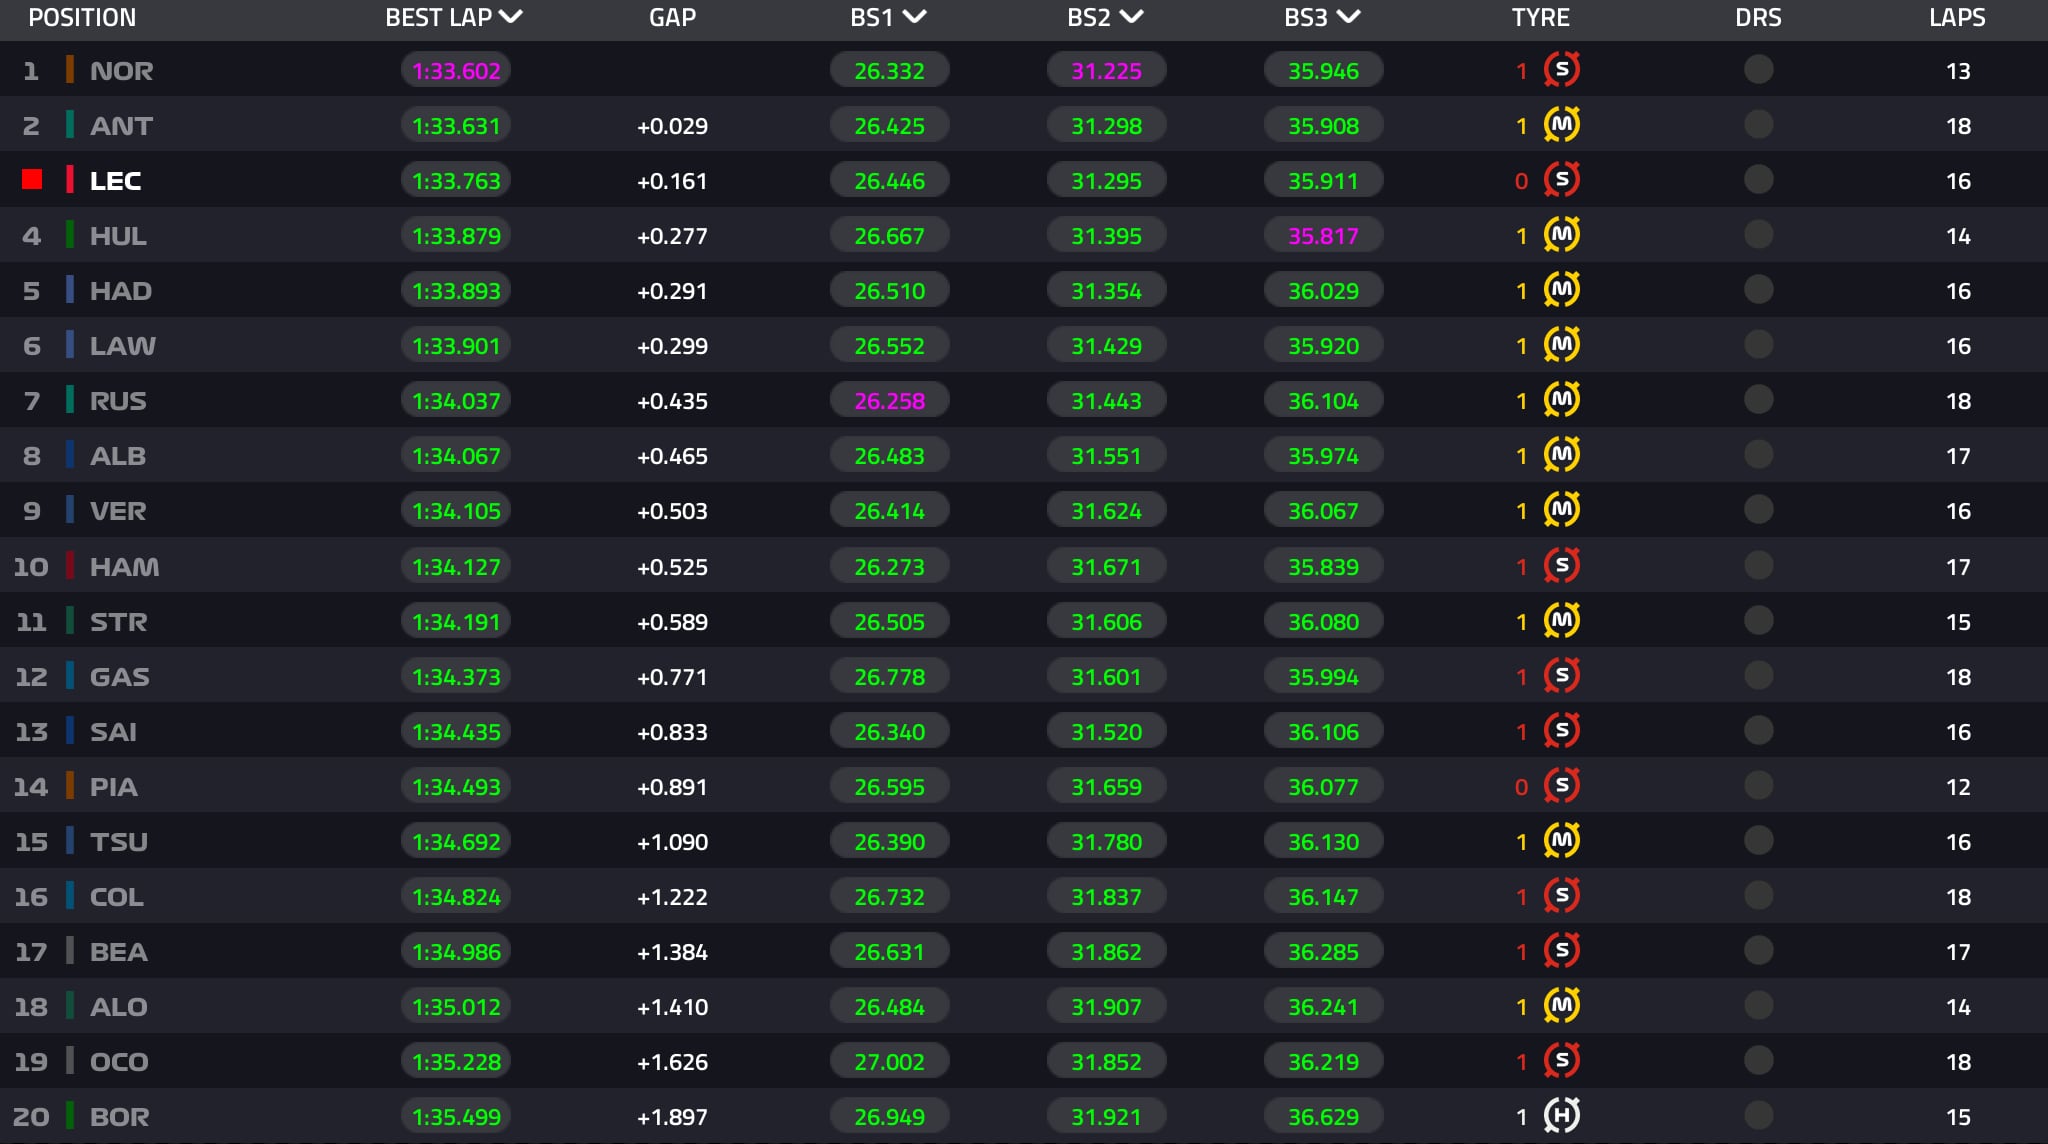The image size is (2048, 1144).
Task: Click the DRS indicator for Norris
Action: tap(1758, 70)
